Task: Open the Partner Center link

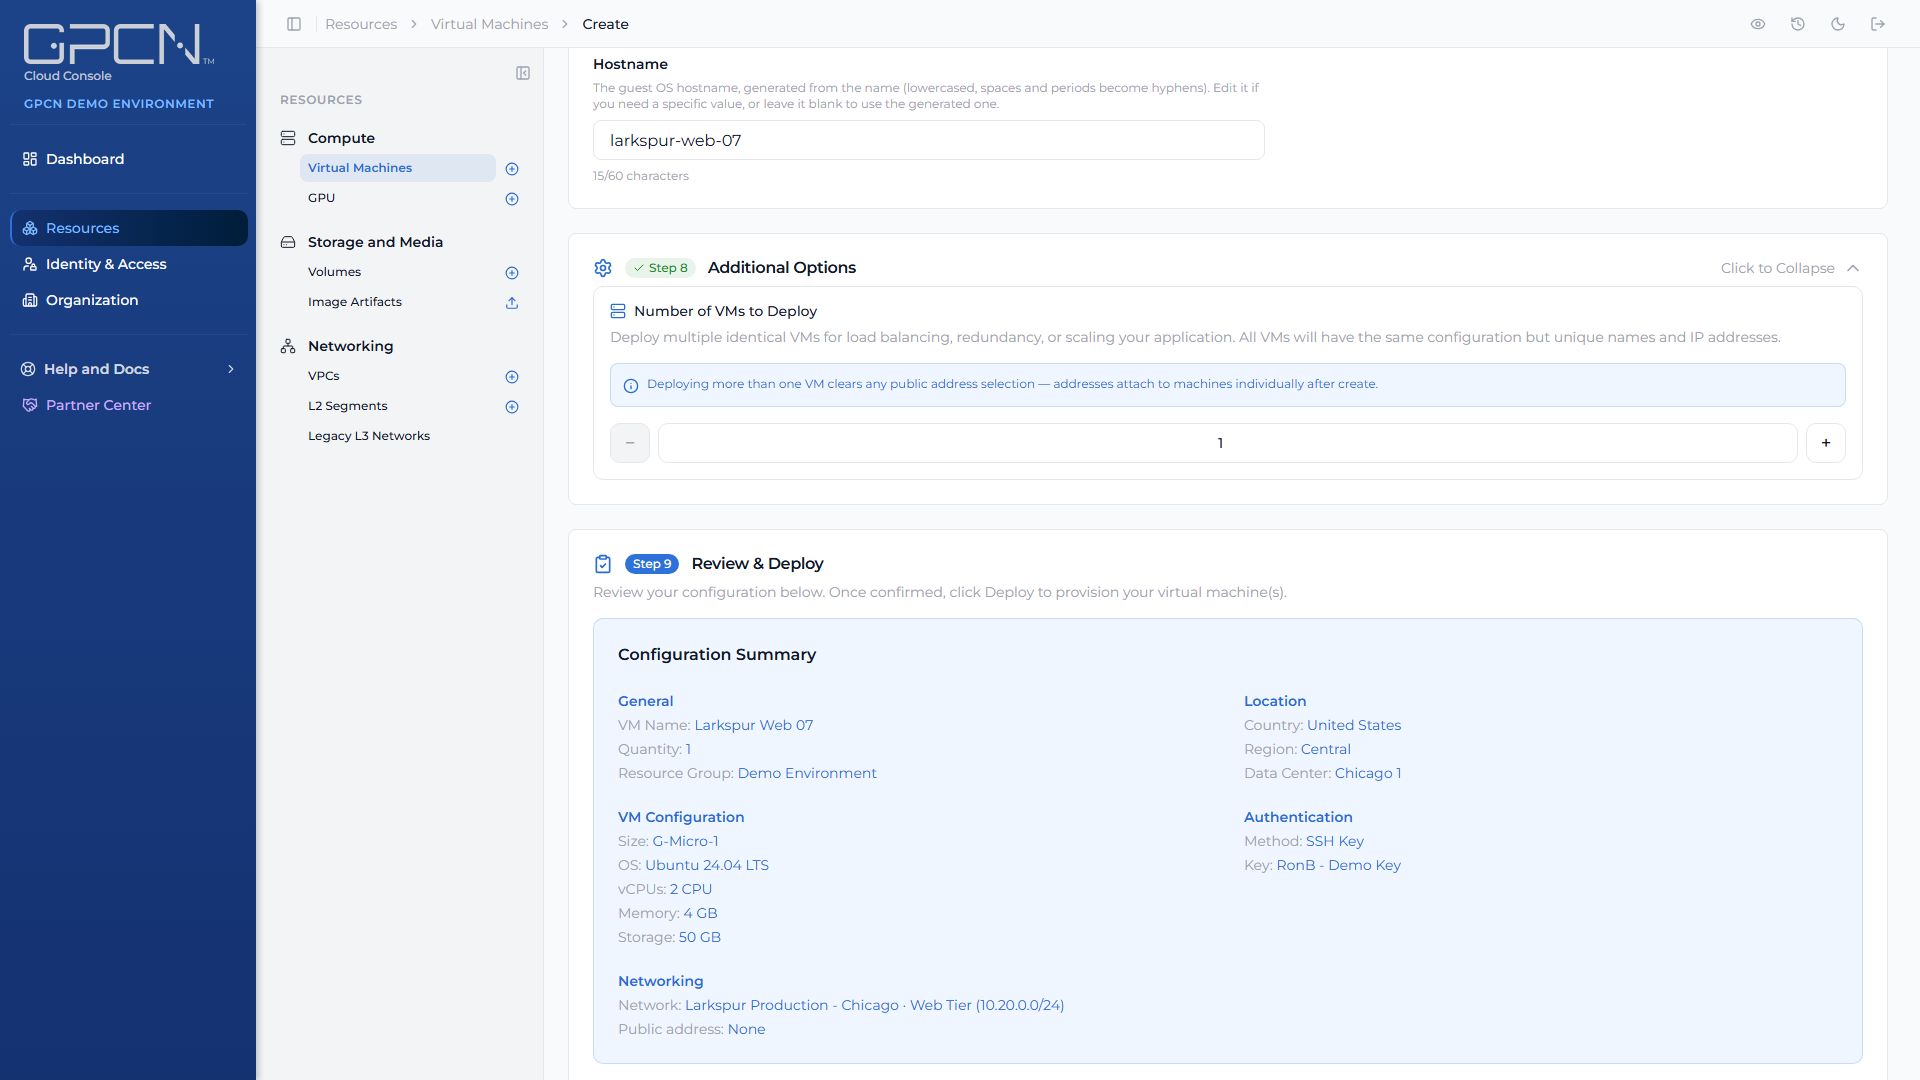Action: (128, 405)
